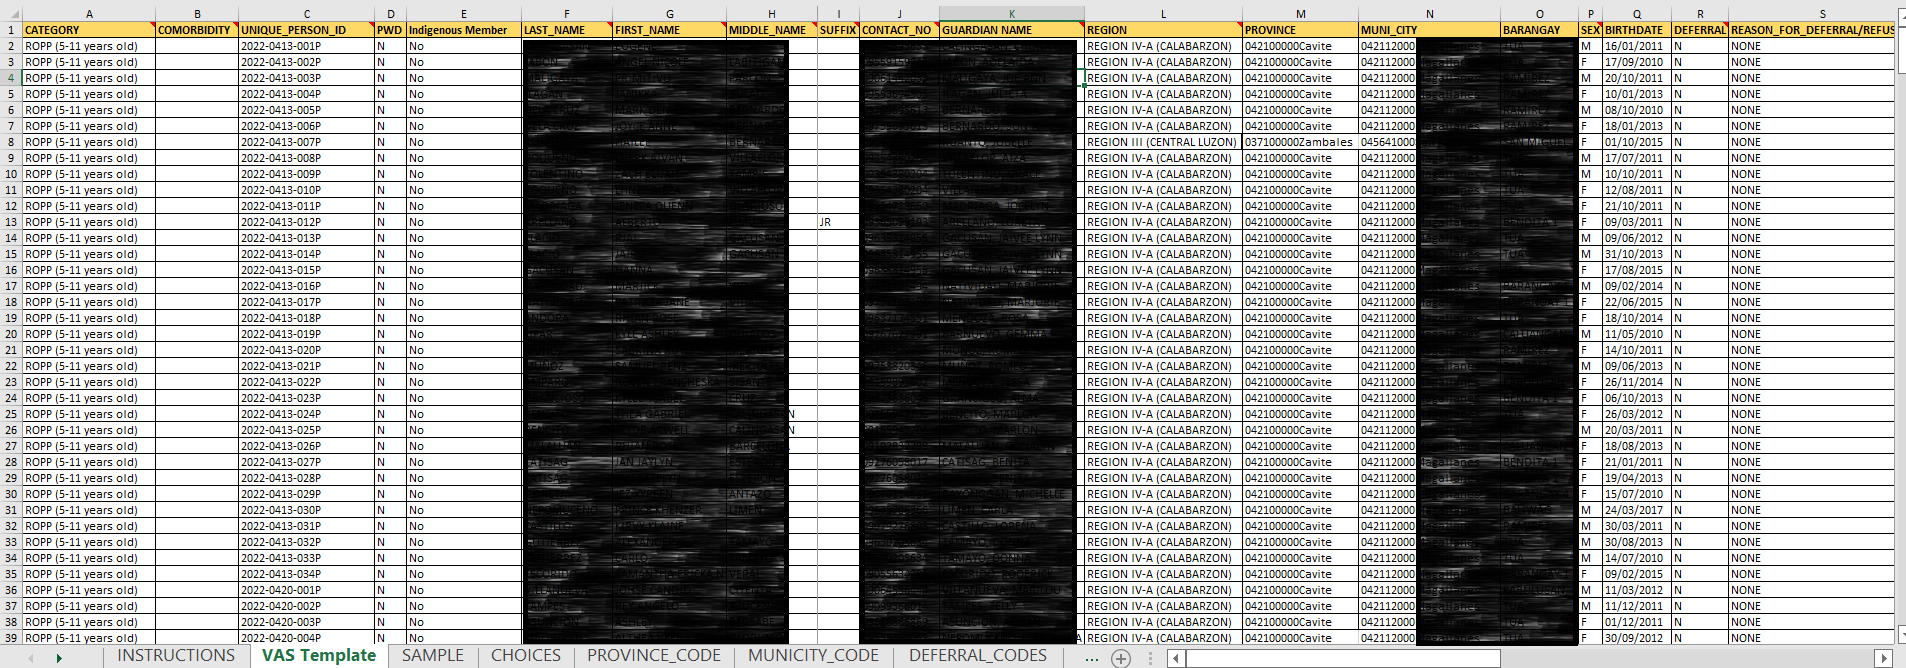Click the BIRTHDATE header cell
The width and height of the screenshot is (1906, 668).
(1637, 30)
